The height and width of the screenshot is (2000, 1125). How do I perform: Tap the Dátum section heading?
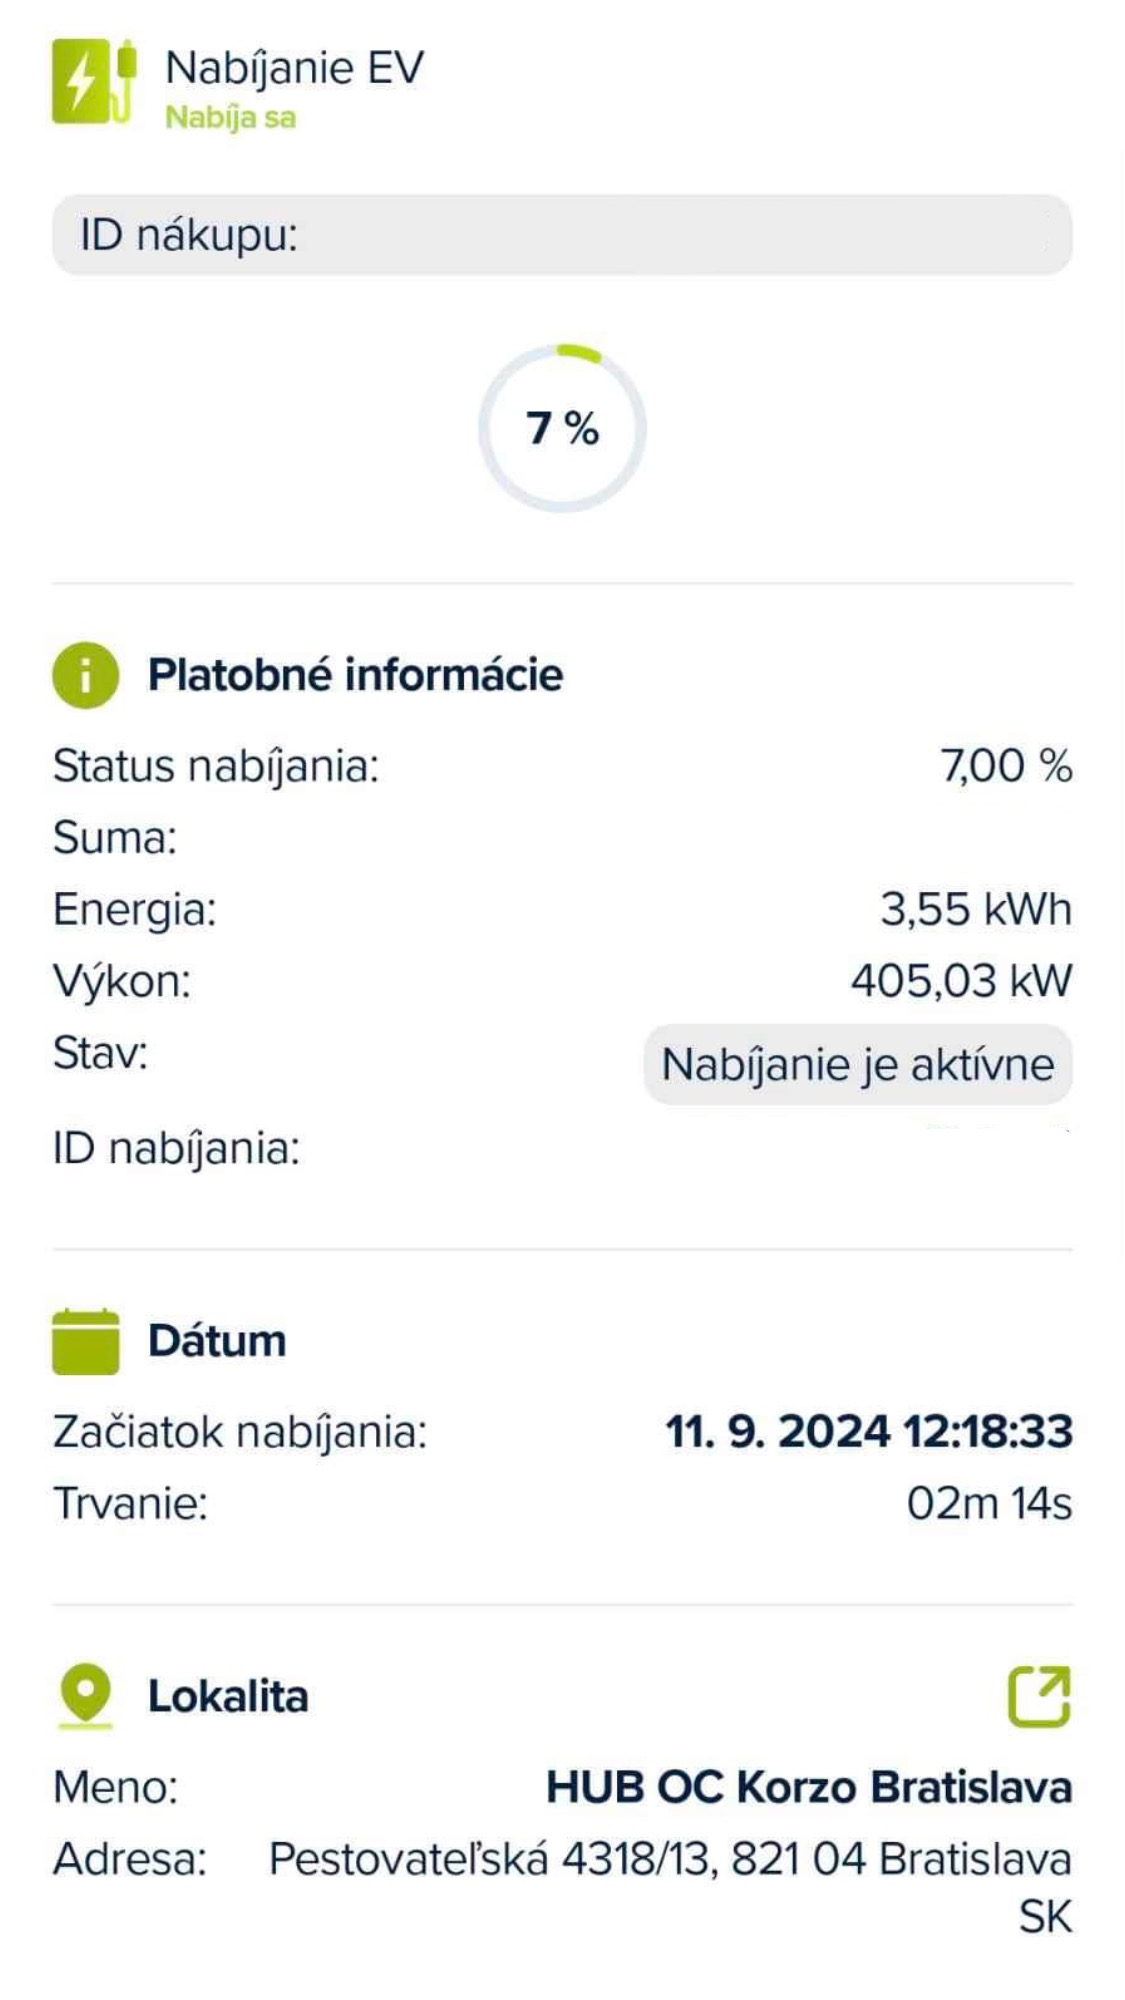click(x=217, y=1341)
